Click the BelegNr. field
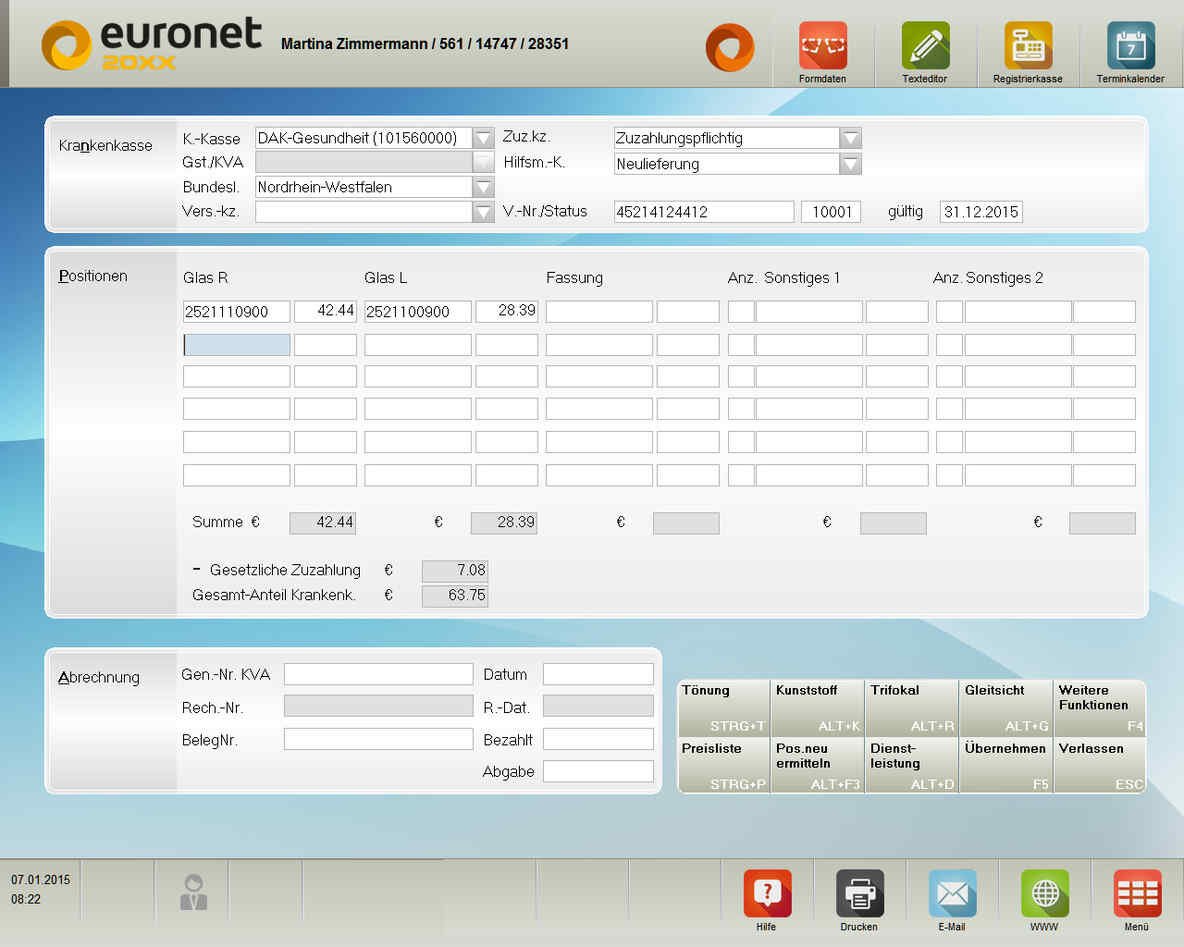This screenshot has width=1184, height=947. (378, 739)
